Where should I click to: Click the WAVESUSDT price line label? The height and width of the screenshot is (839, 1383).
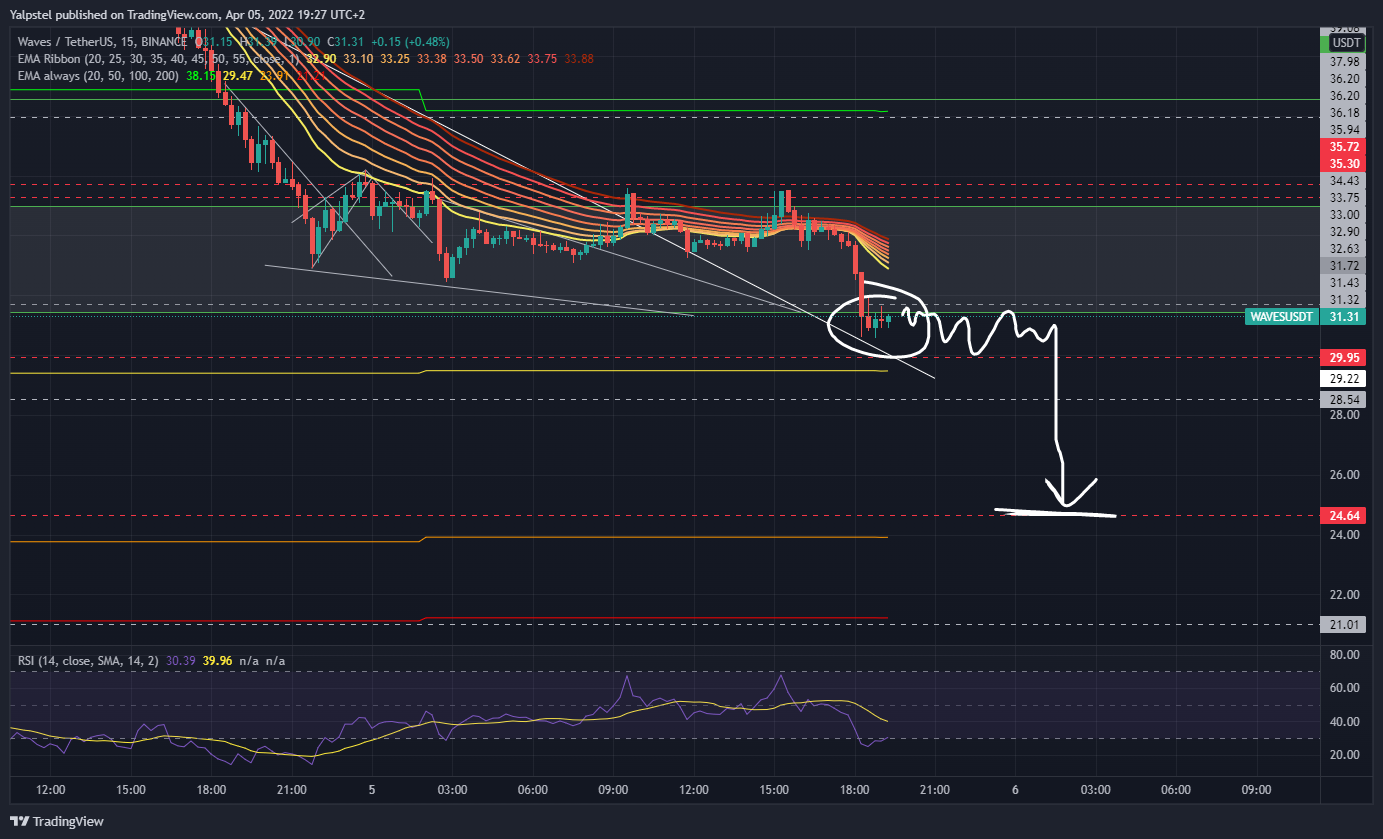pyautogui.click(x=1281, y=317)
